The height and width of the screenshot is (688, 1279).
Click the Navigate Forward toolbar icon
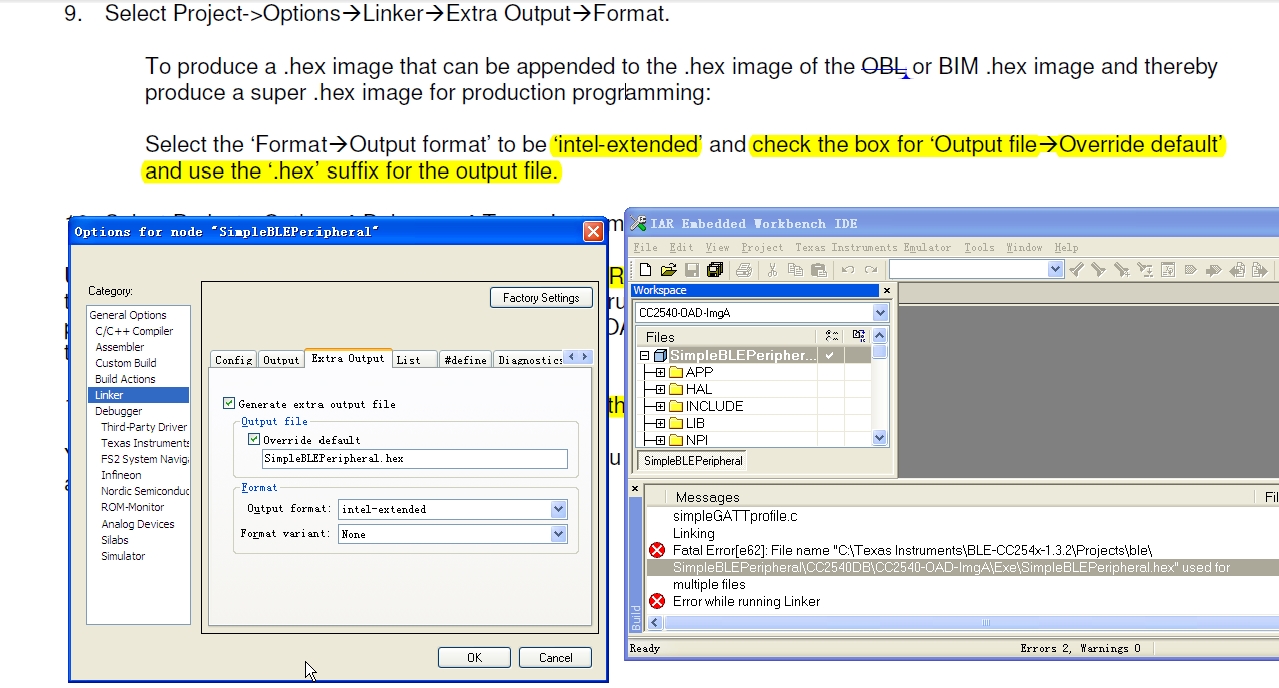[x=1258, y=270]
